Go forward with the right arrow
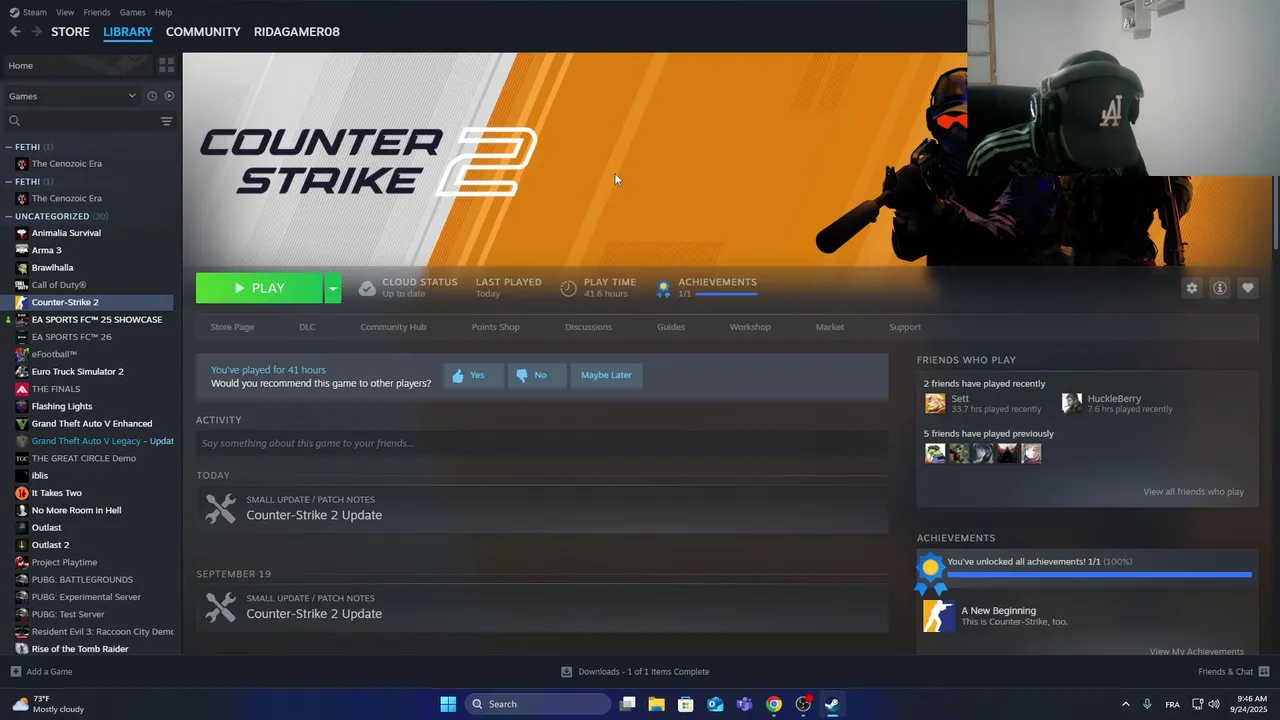The width and height of the screenshot is (1280, 720). 36,32
